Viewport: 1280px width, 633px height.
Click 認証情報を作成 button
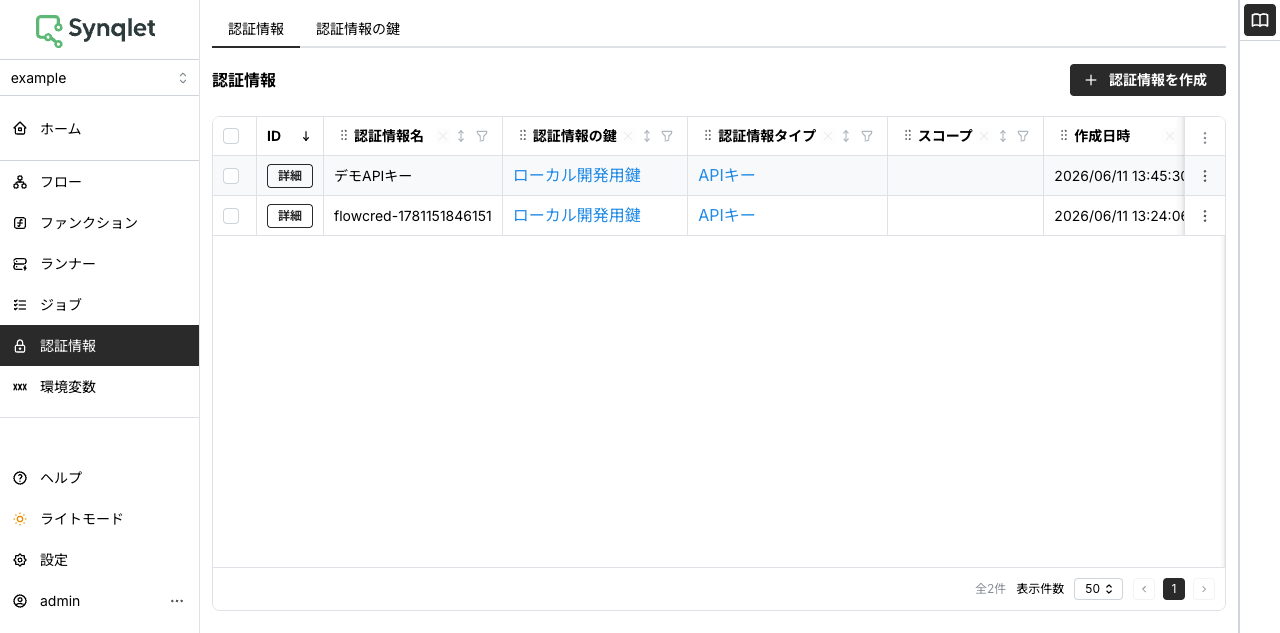(x=1148, y=80)
